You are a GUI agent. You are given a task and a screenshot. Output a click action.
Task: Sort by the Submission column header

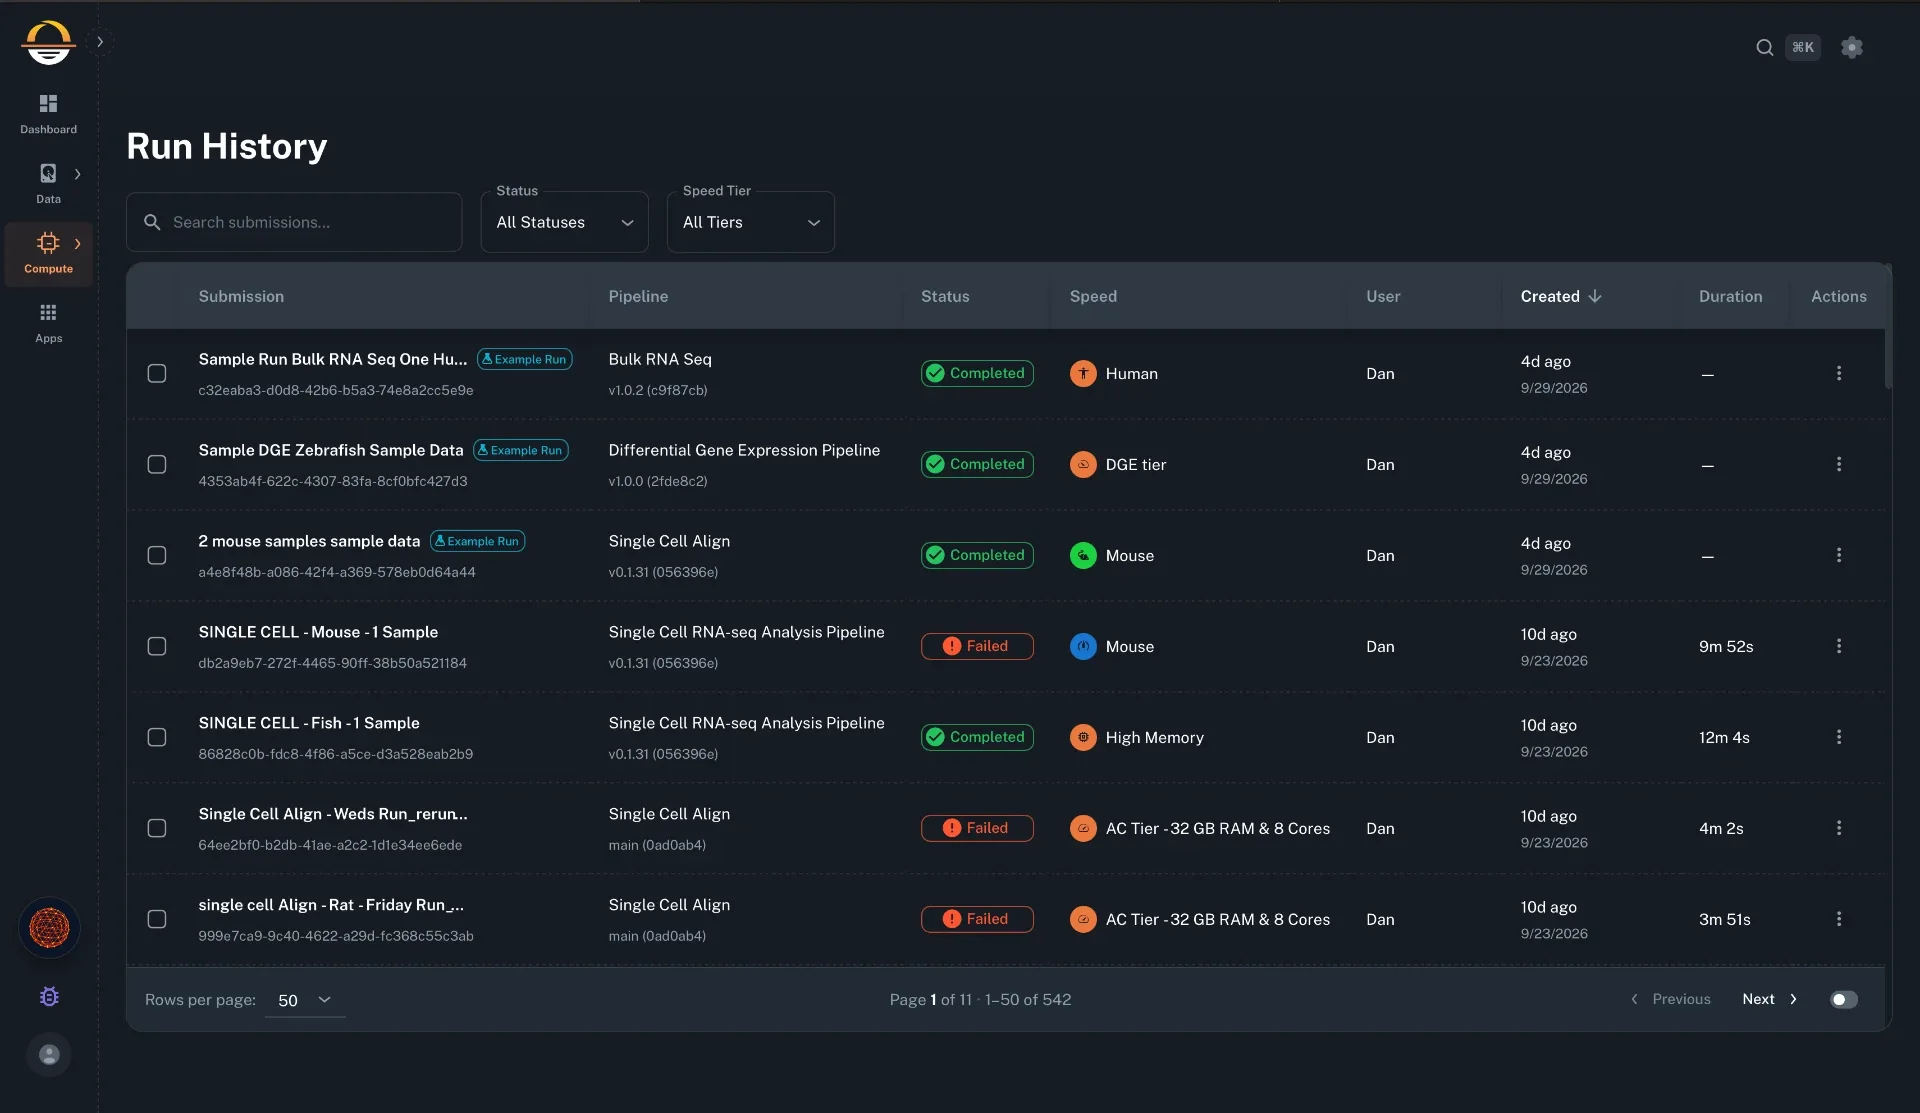[x=241, y=296]
